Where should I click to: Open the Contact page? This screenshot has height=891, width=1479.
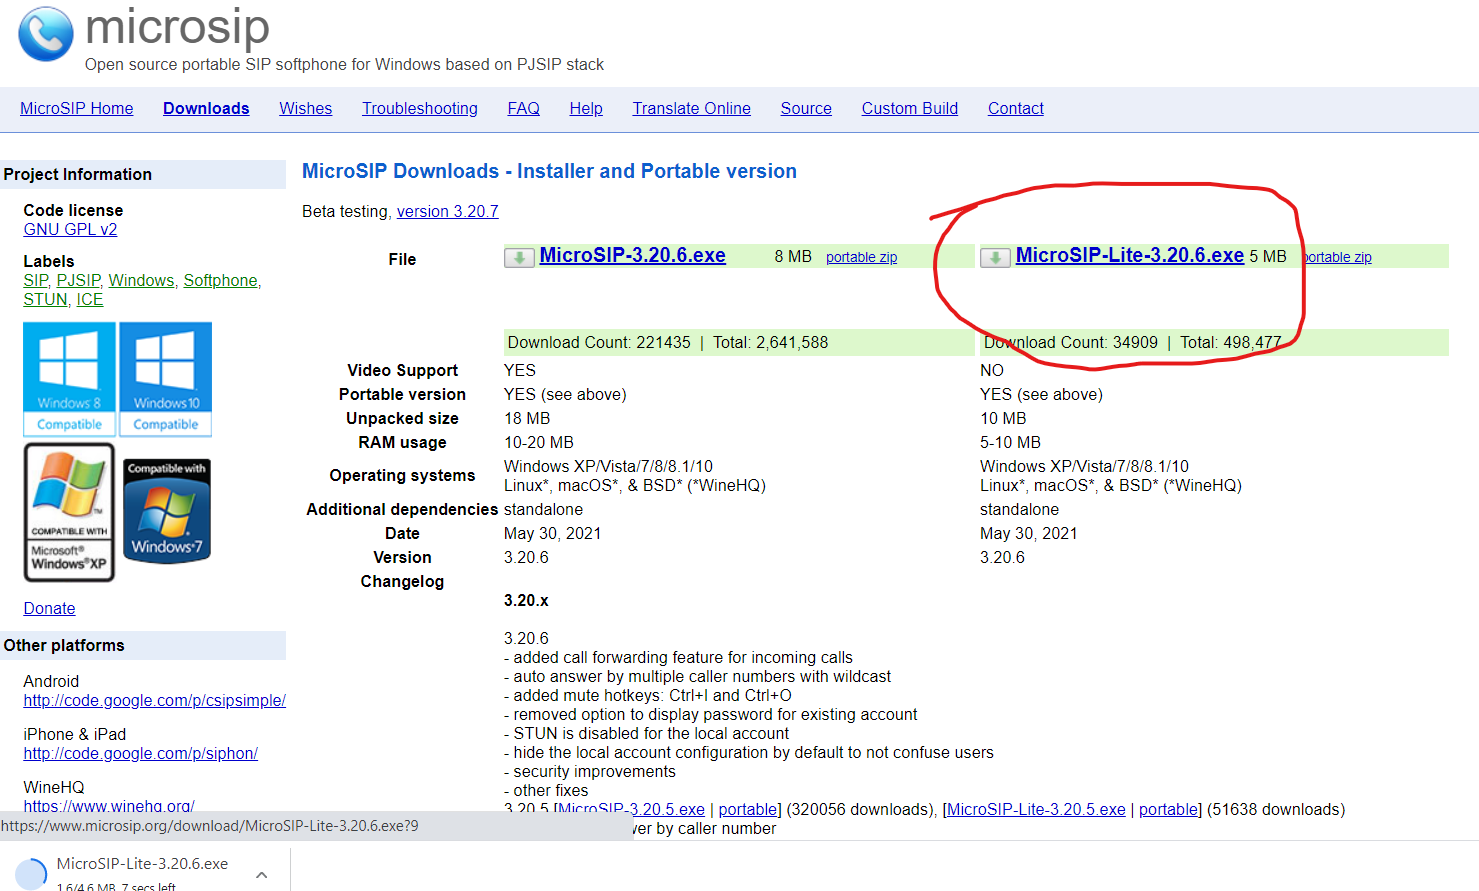coord(1016,108)
